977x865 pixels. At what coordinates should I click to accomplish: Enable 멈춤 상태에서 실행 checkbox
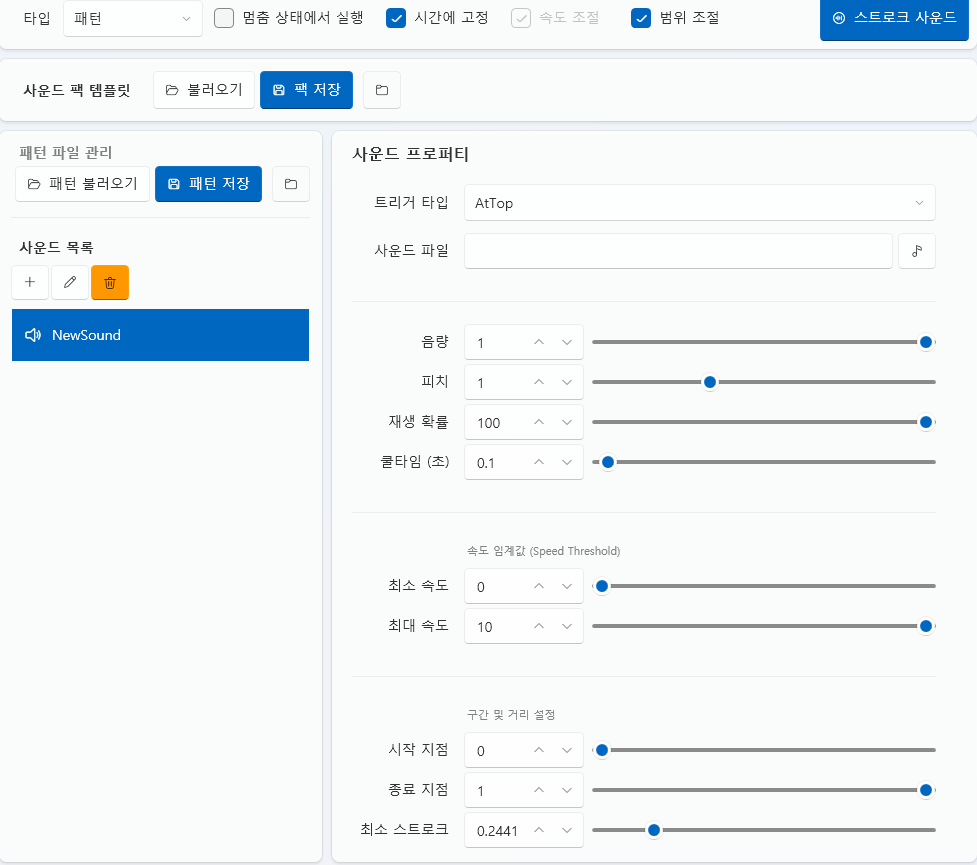pos(224,18)
